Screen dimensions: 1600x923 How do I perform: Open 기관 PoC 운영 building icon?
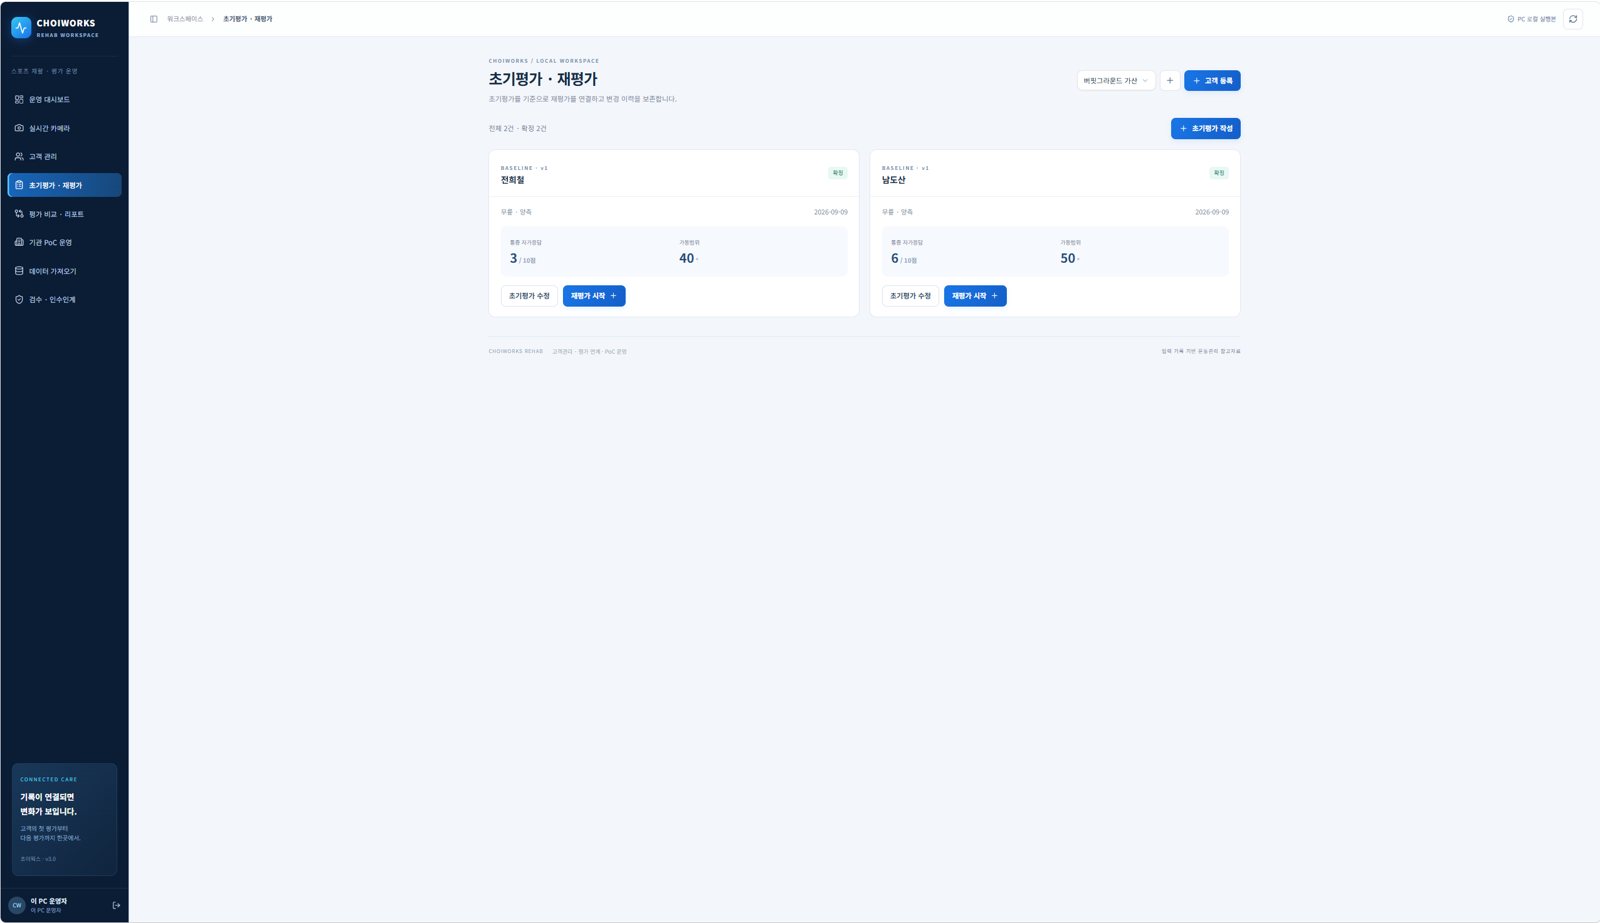pyautogui.click(x=19, y=242)
